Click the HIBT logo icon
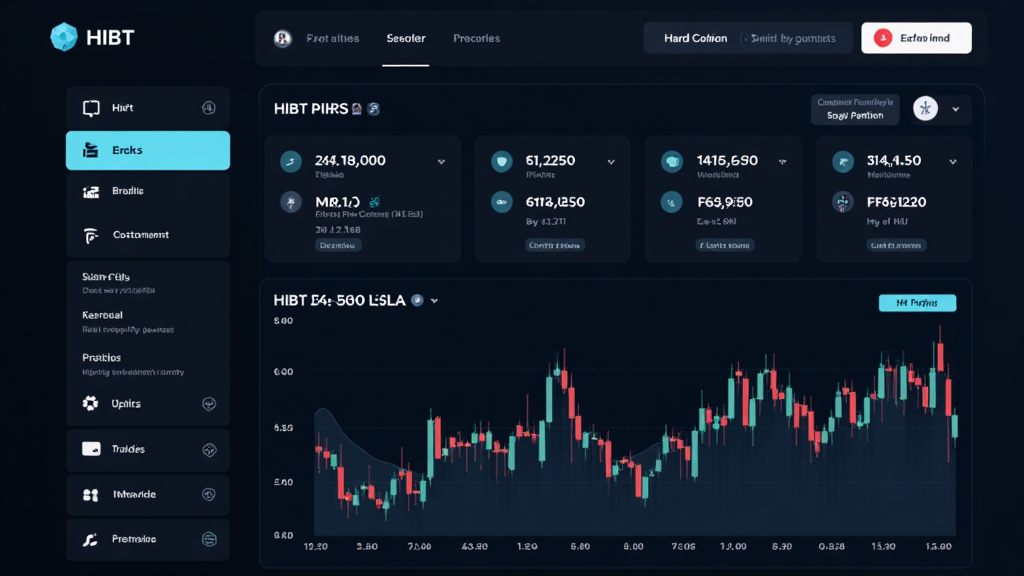The width and height of the screenshot is (1024, 576). (x=63, y=37)
